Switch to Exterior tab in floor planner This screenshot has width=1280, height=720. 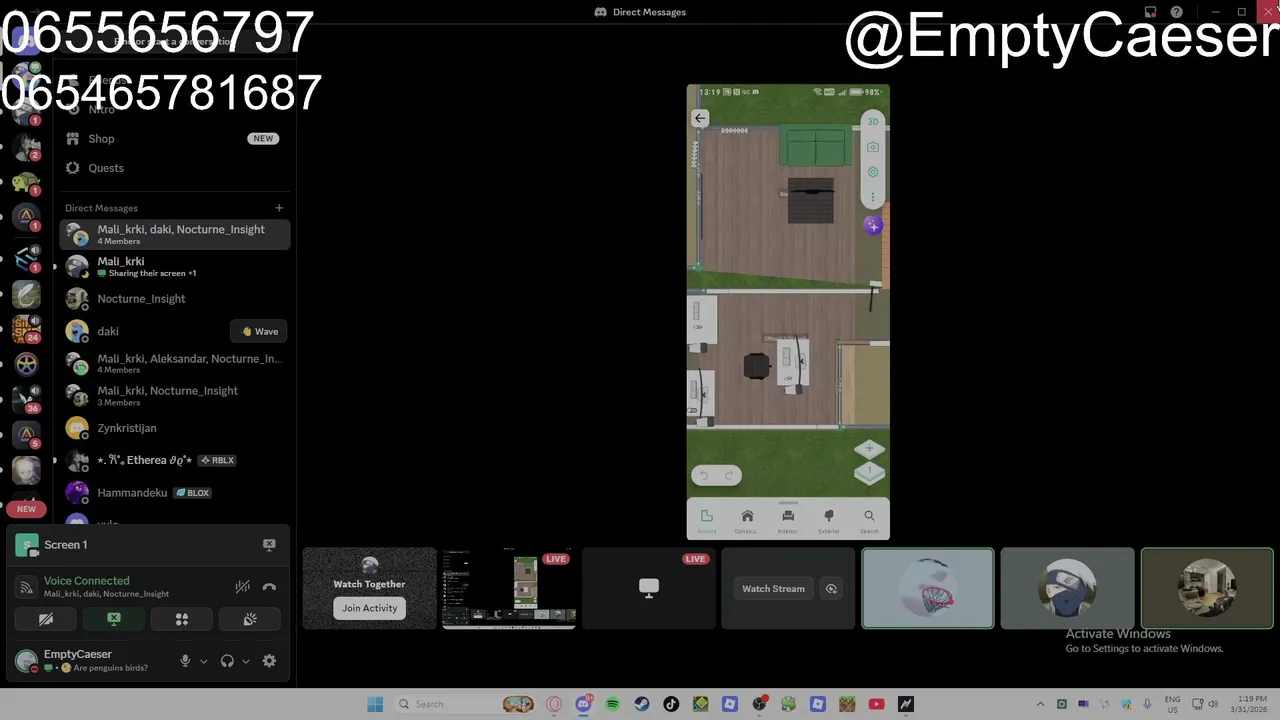828,520
